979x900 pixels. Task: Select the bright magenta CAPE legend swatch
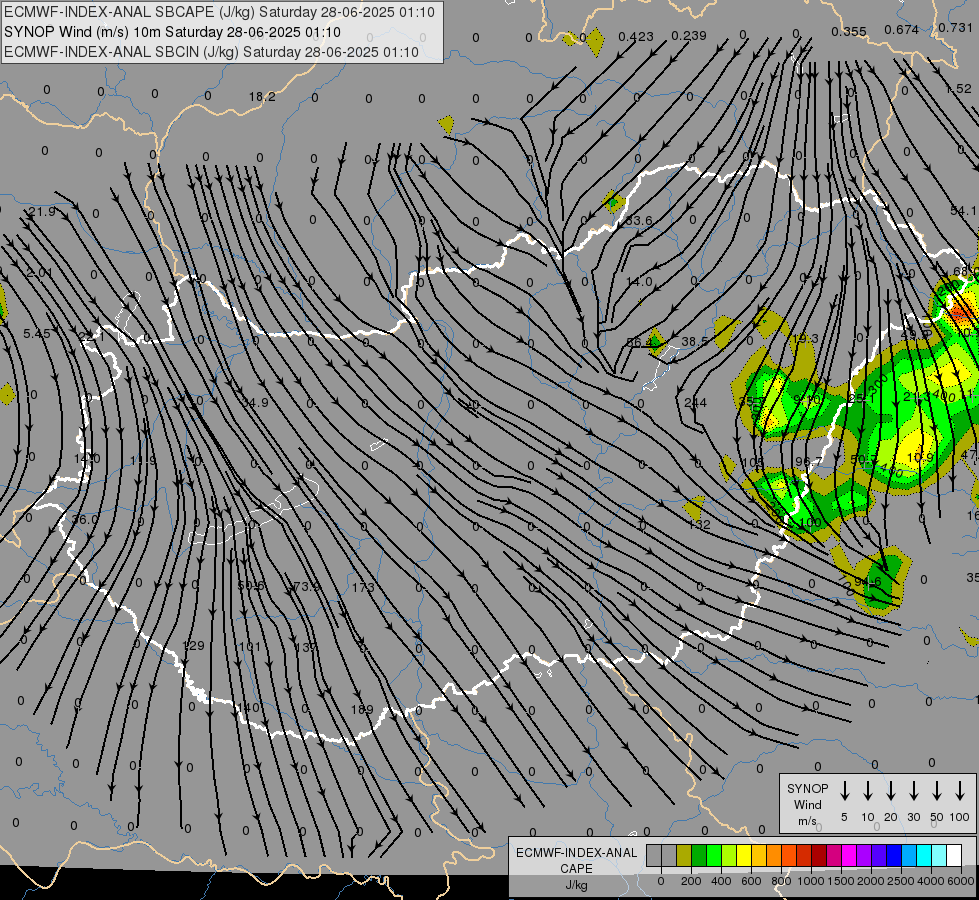pos(849,856)
